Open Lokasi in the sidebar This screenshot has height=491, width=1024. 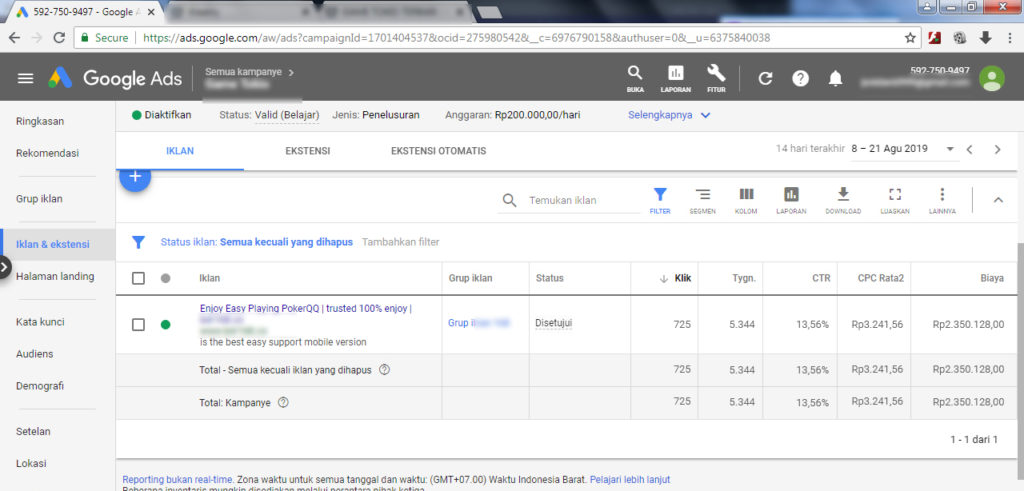[31, 464]
